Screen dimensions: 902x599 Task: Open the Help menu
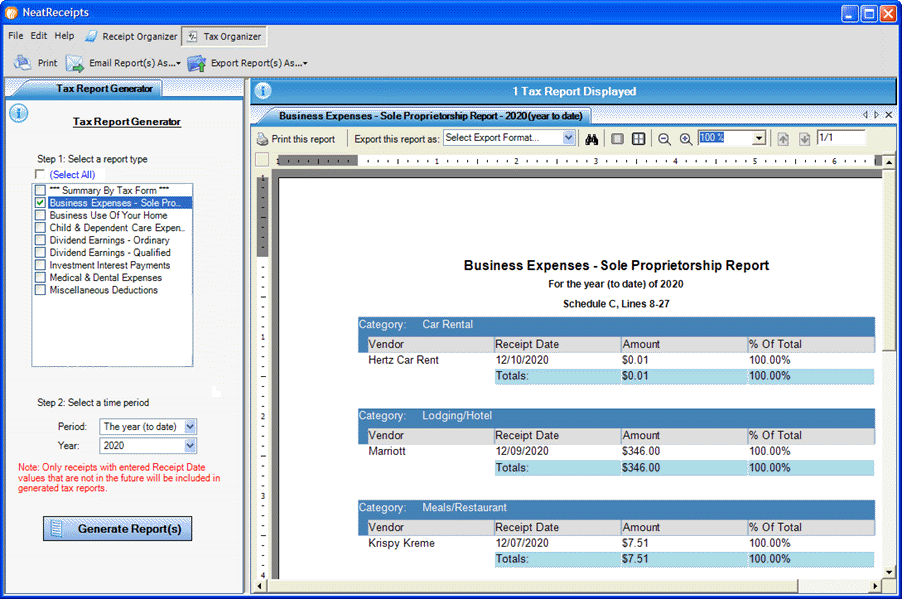click(x=64, y=36)
